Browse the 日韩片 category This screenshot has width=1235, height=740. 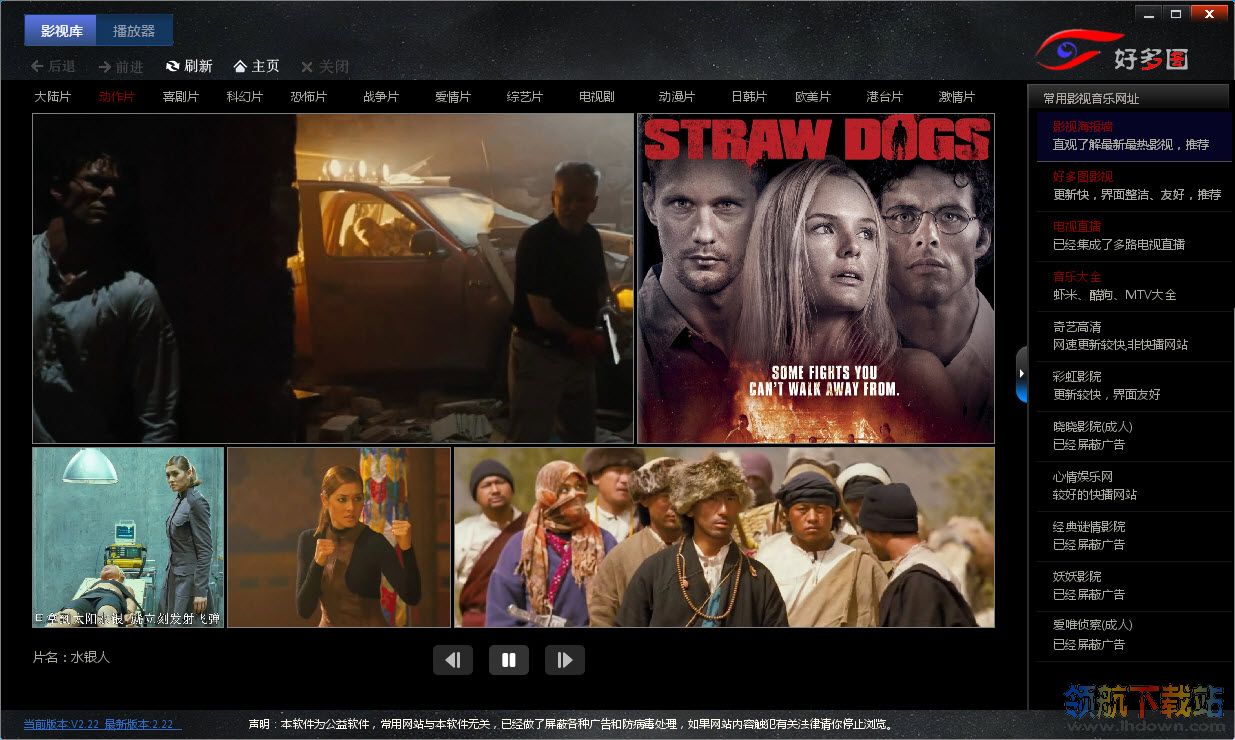pyautogui.click(x=749, y=97)
